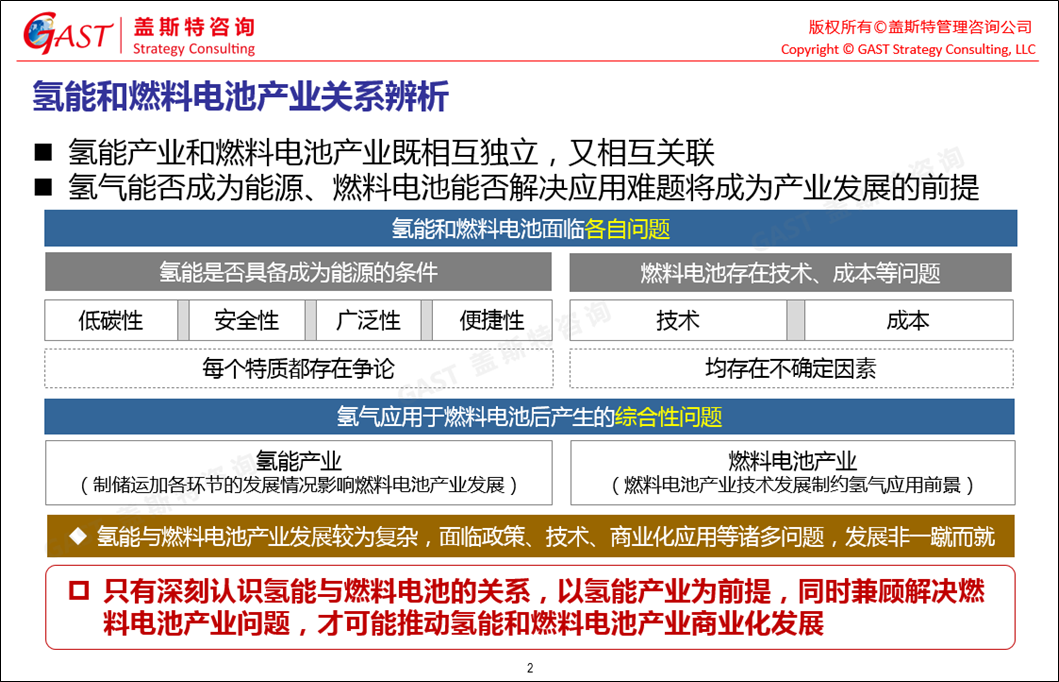The image size is (1059, 682).
Task: Click the copyright notice Copyright © GAST Strategy Consulting
Action: [x=908, y=49]
